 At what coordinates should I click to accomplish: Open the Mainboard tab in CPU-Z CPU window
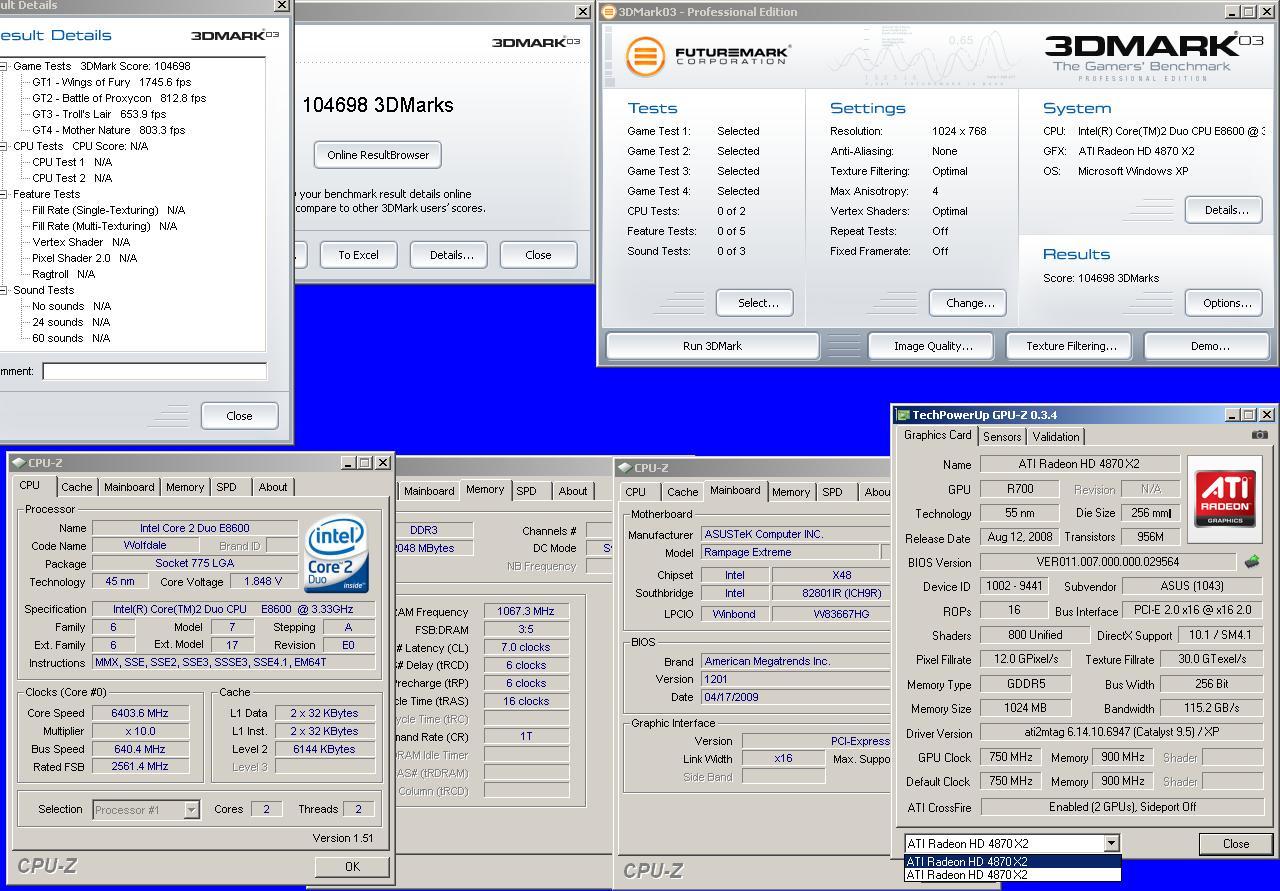(130, 487)
